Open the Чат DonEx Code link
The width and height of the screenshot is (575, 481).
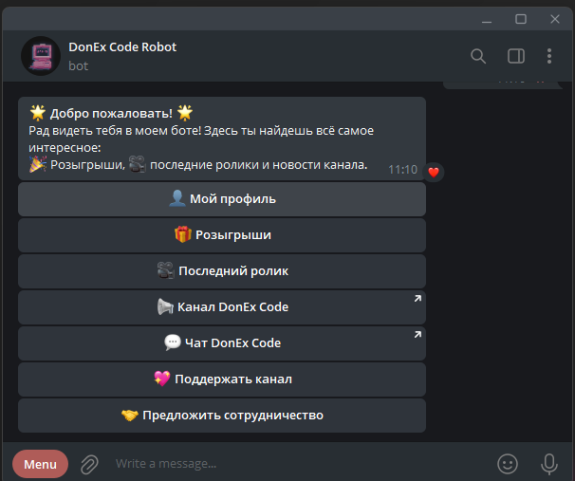(222, 343)
